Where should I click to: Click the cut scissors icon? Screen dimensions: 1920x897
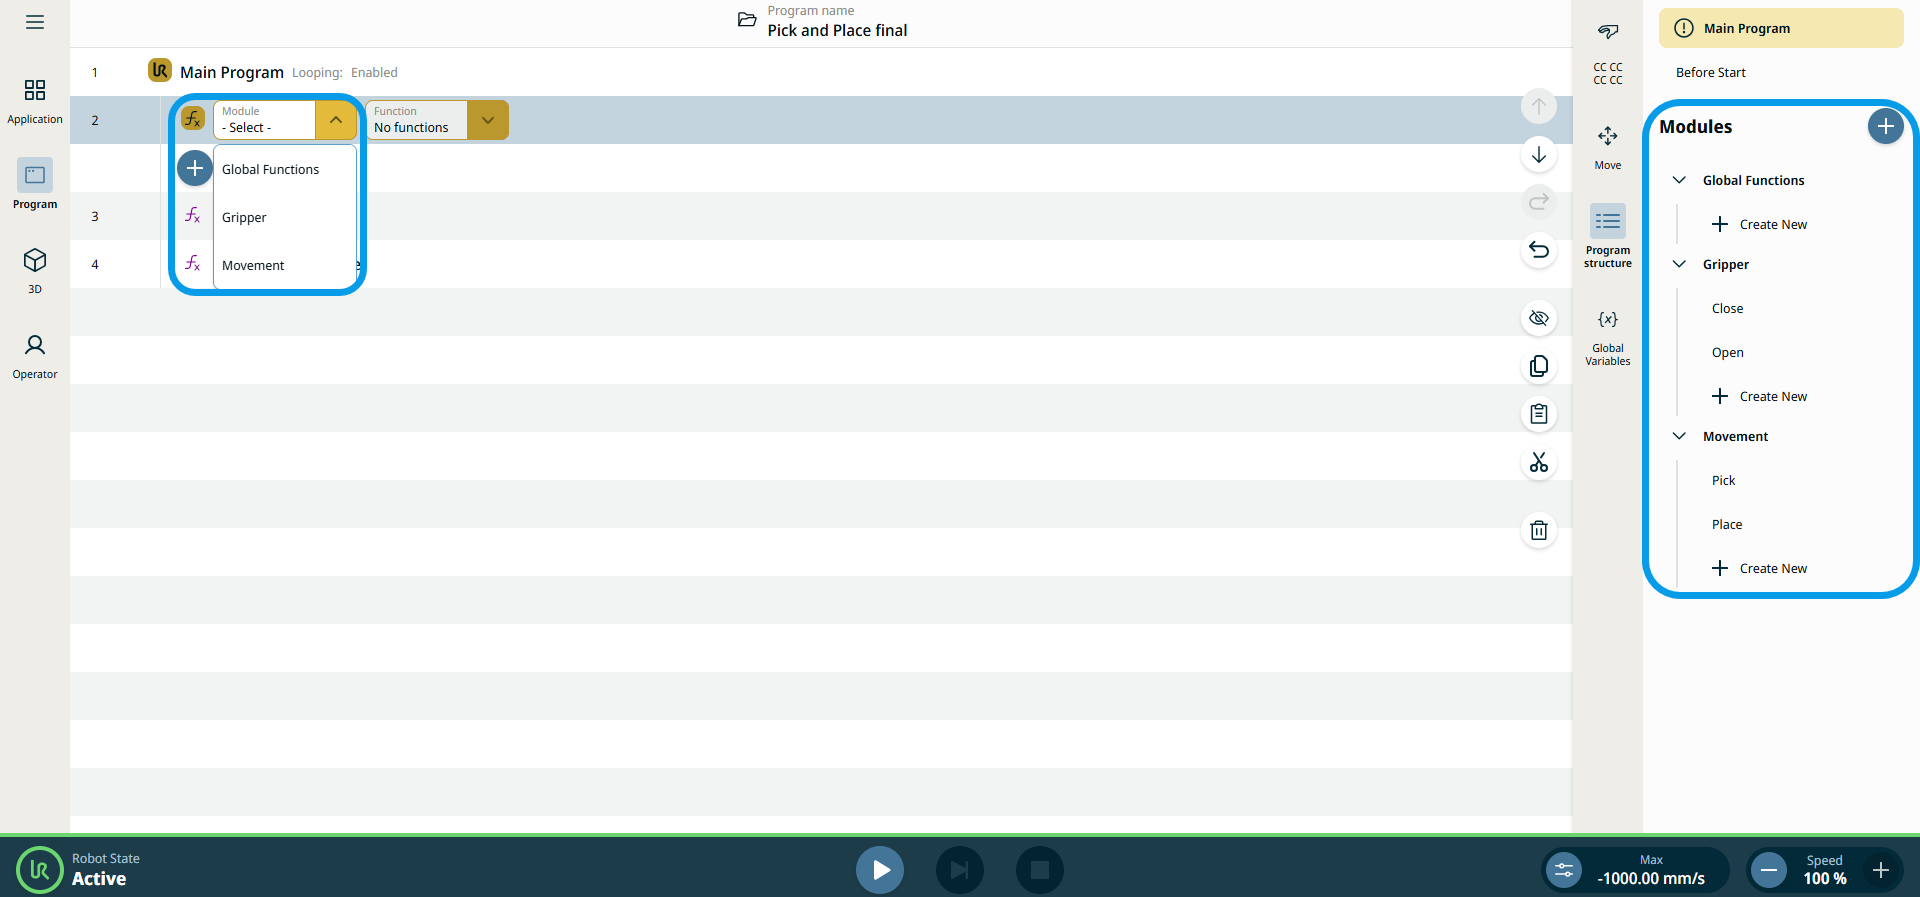tap(1539, 462)
